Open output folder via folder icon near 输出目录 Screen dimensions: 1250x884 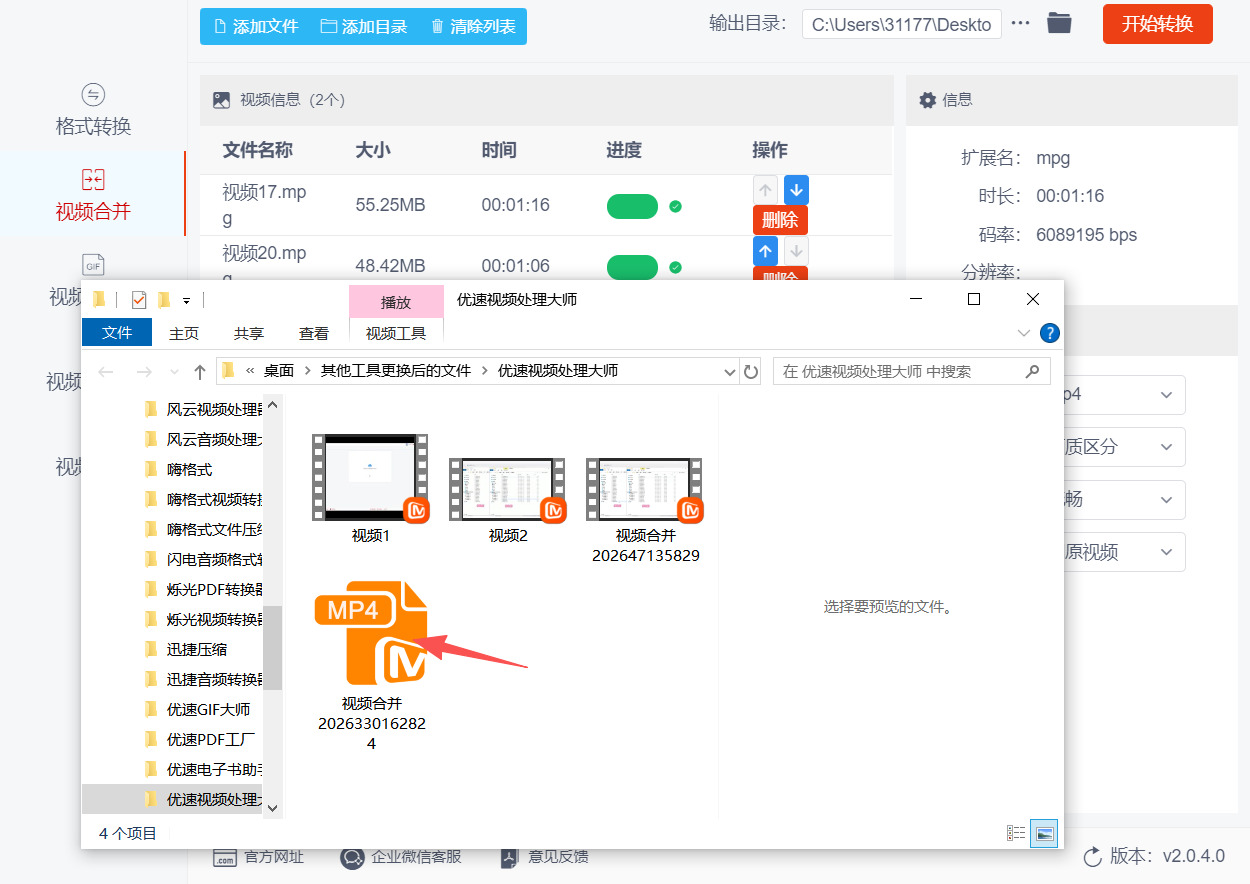point(1058,23)
